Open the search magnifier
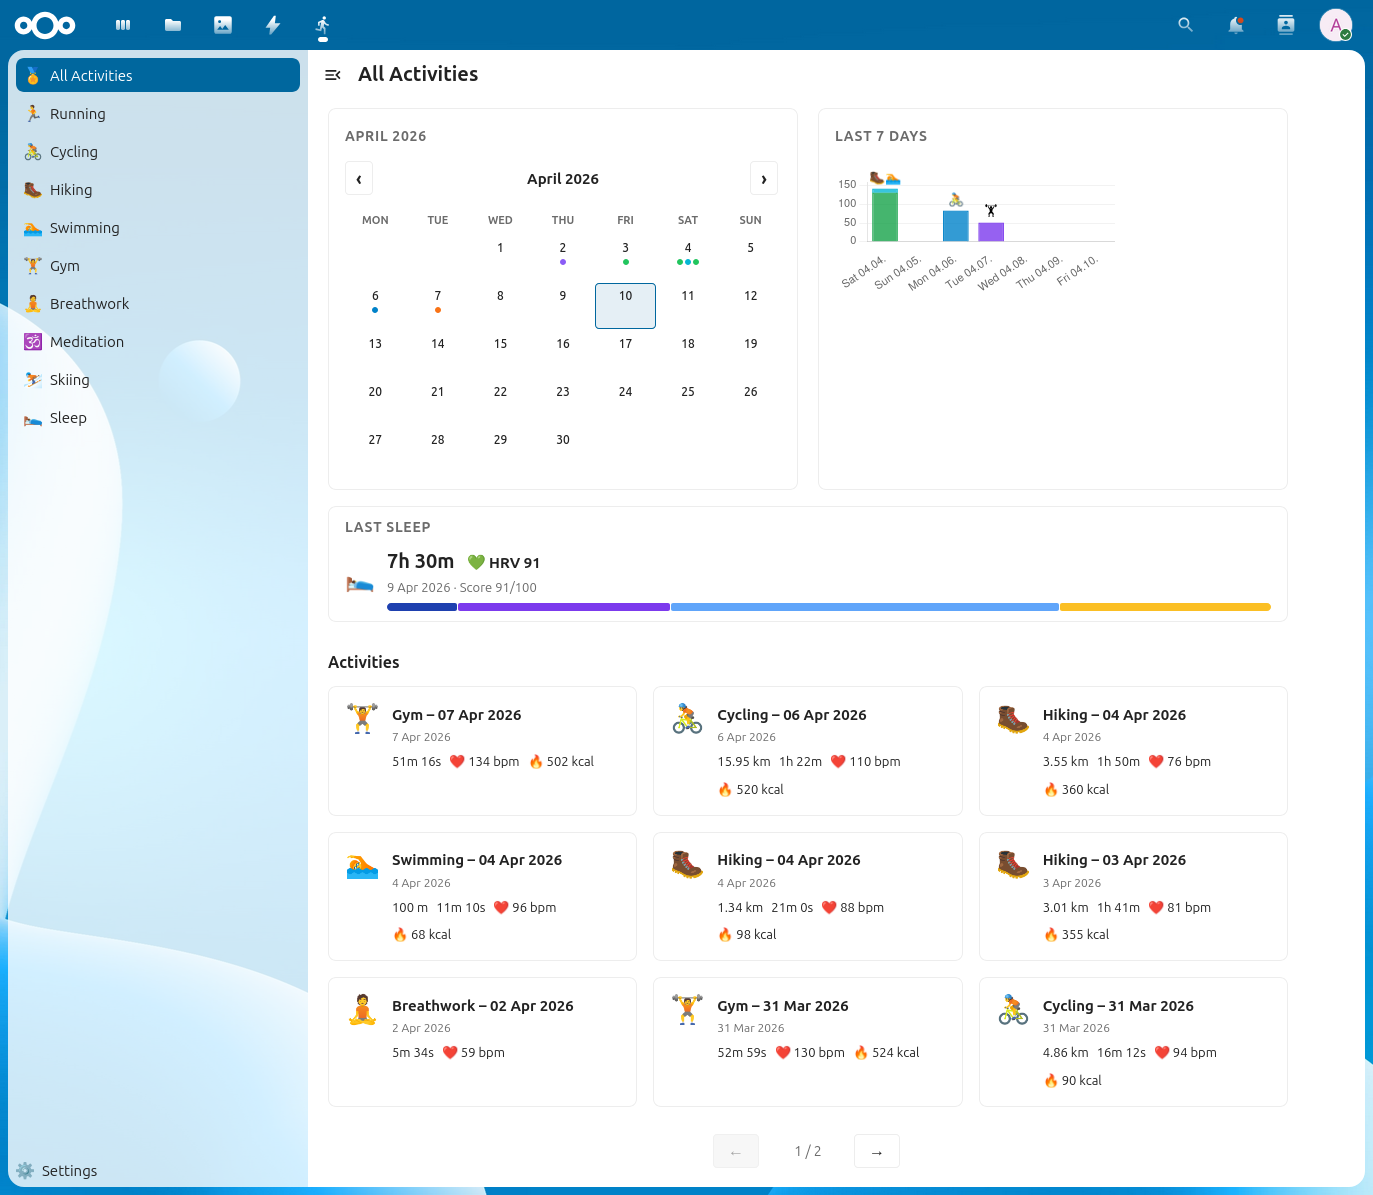Viewport: 1373px width, 1195px height. click(x=1184, y=24)
